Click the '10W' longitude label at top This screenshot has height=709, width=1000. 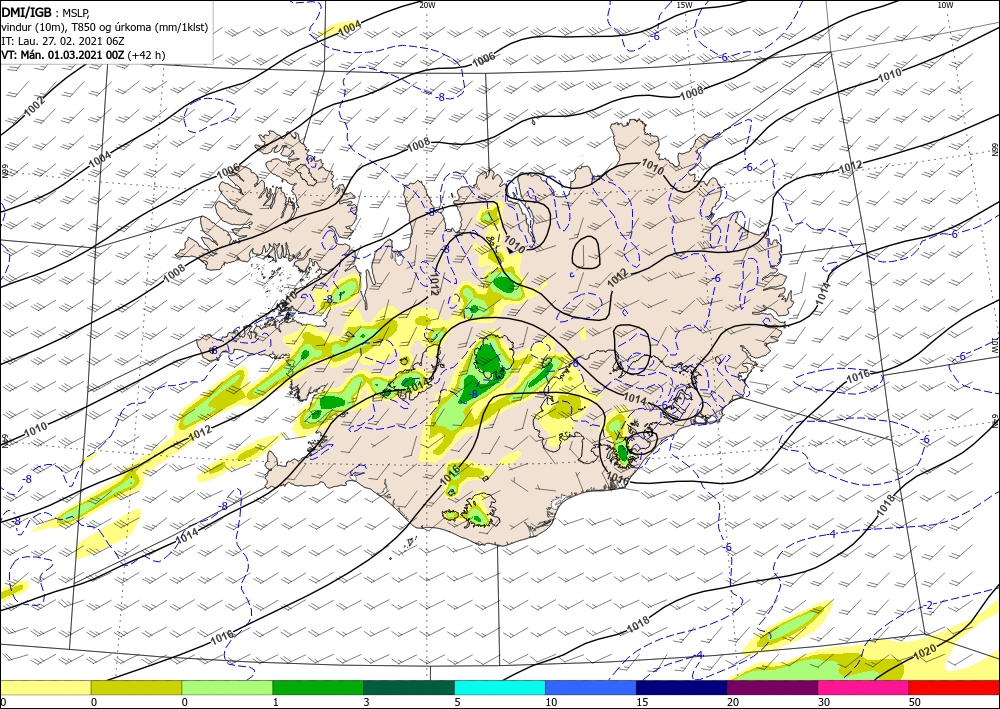pos(945,5)
